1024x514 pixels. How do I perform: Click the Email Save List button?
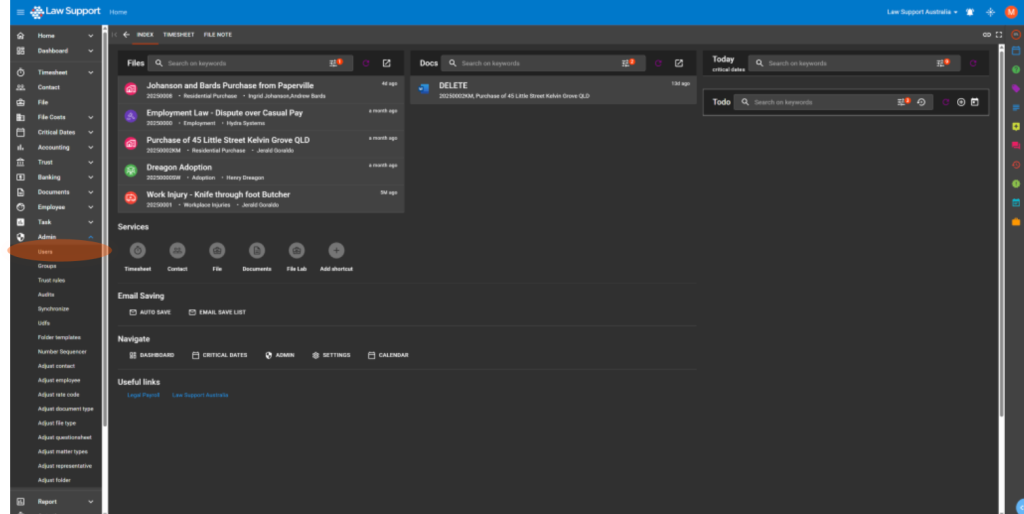pyautogui.click(x=217, y=312)
